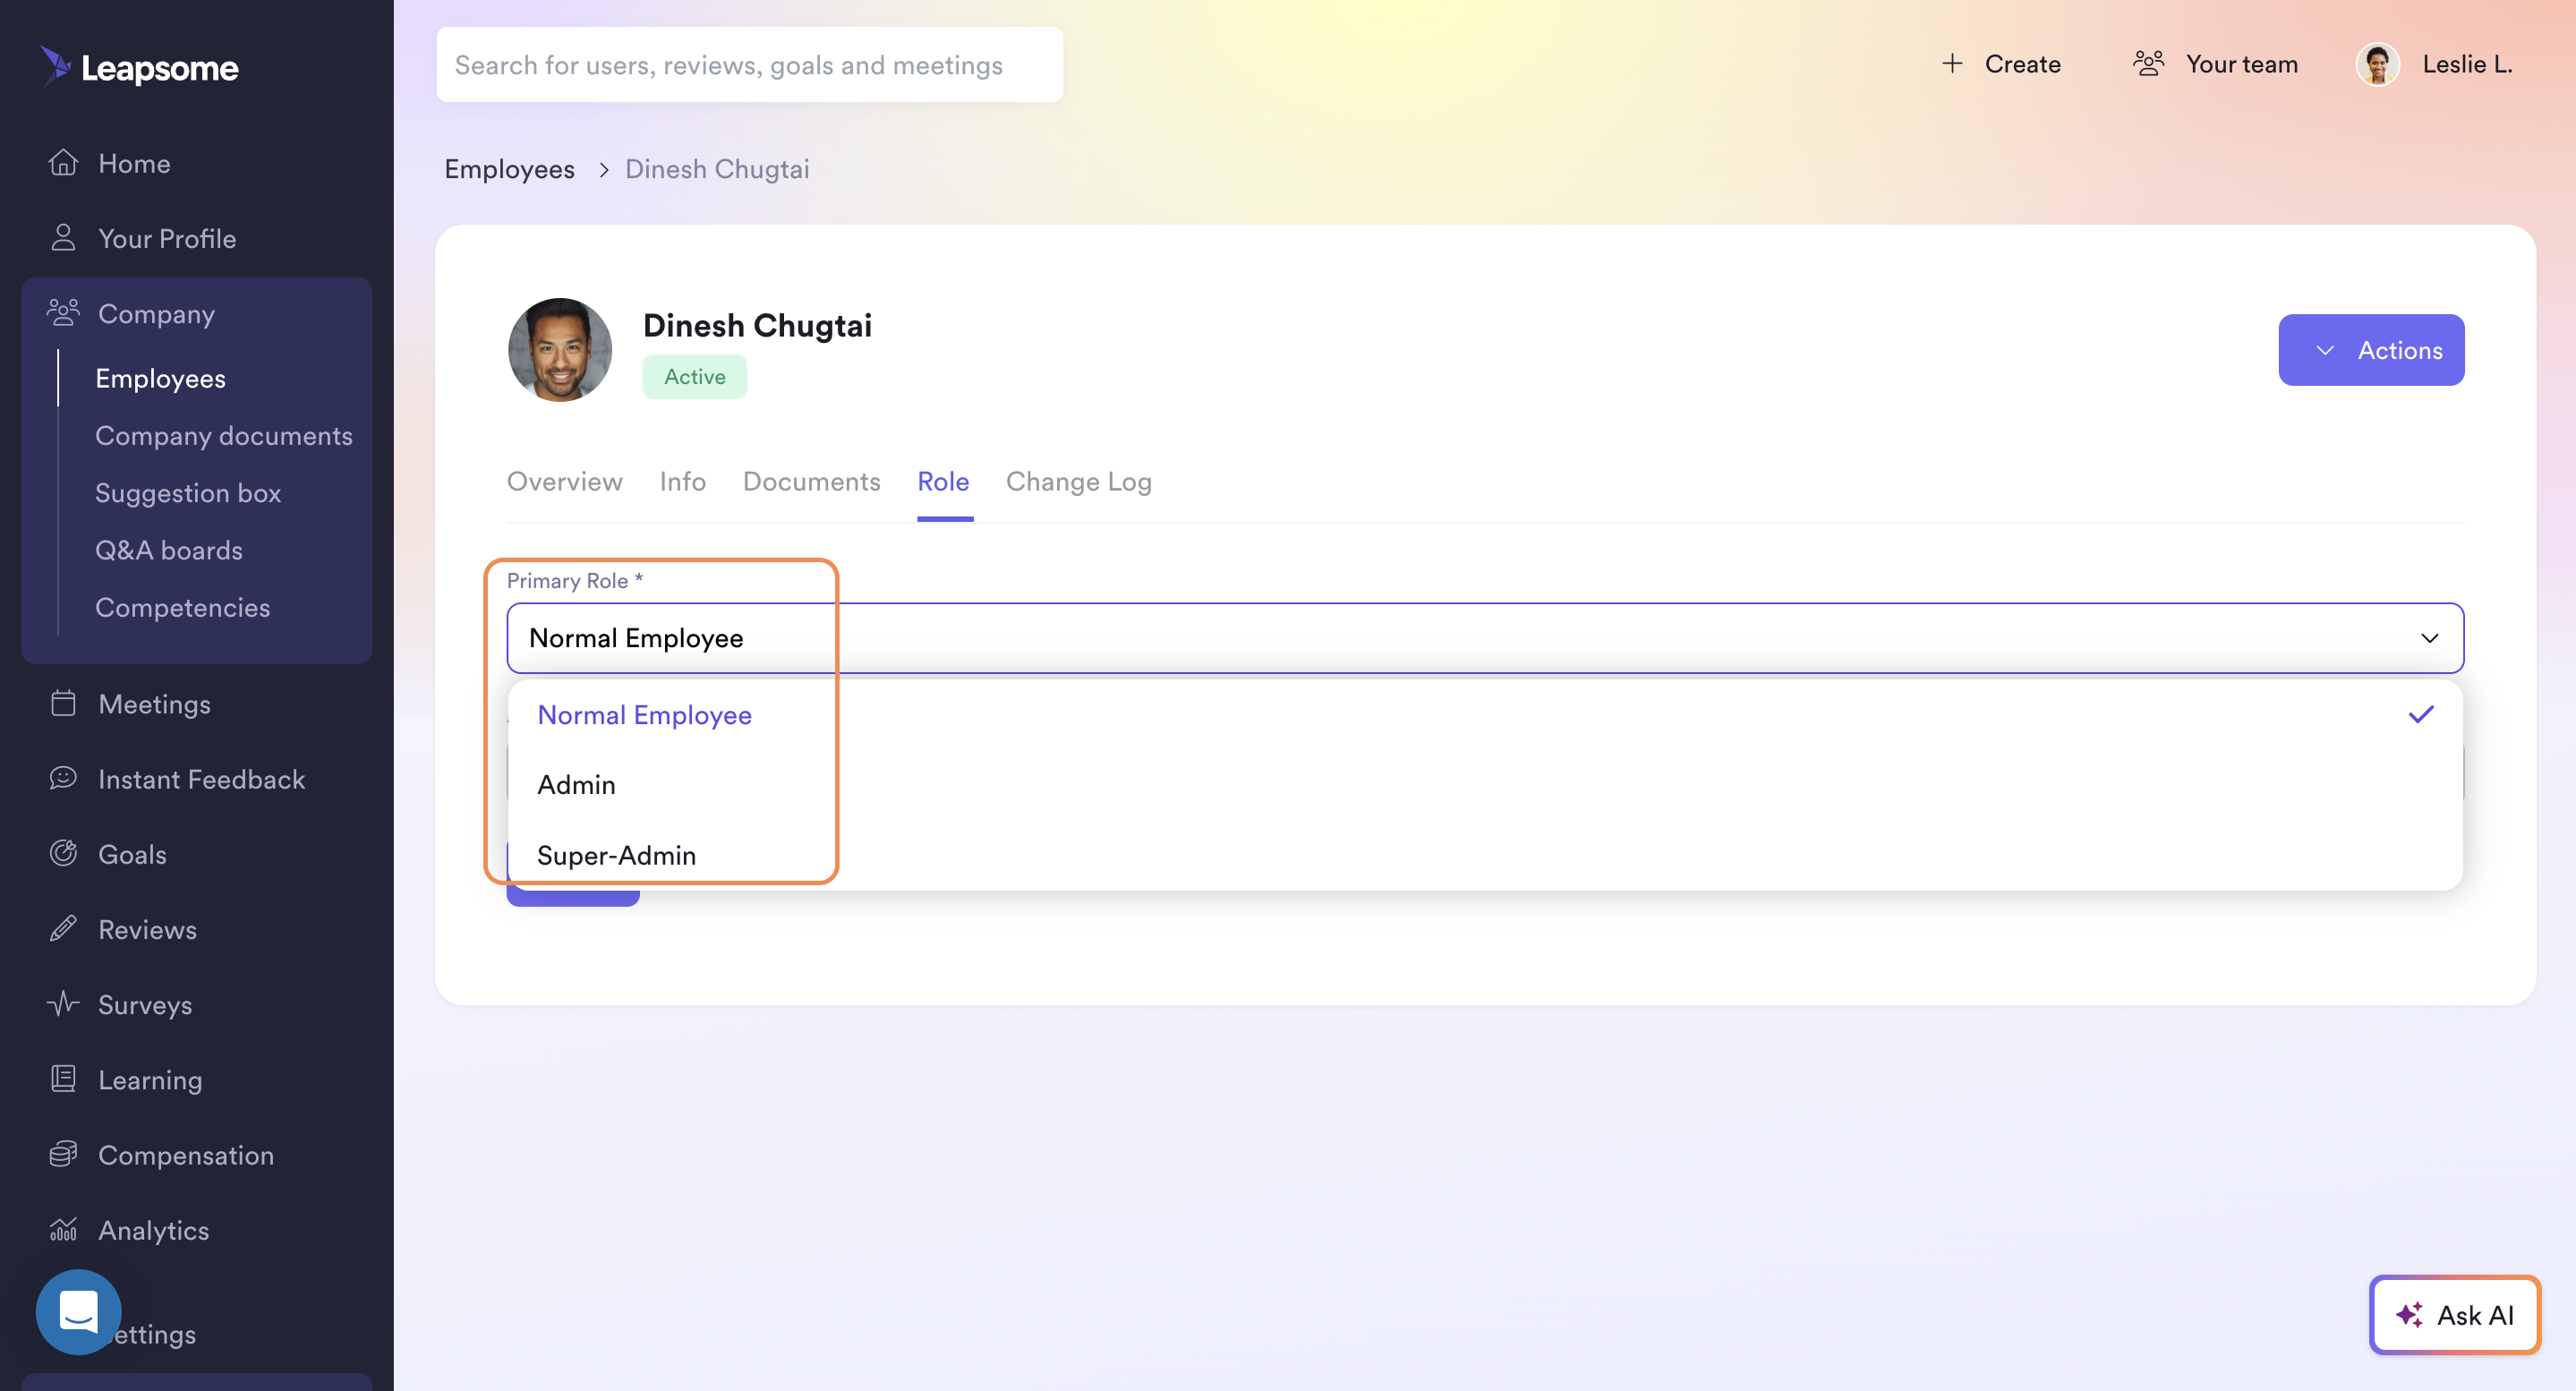Focus the search users and reviews field
Viewport: 2576px width, 1391px height.
750,65
